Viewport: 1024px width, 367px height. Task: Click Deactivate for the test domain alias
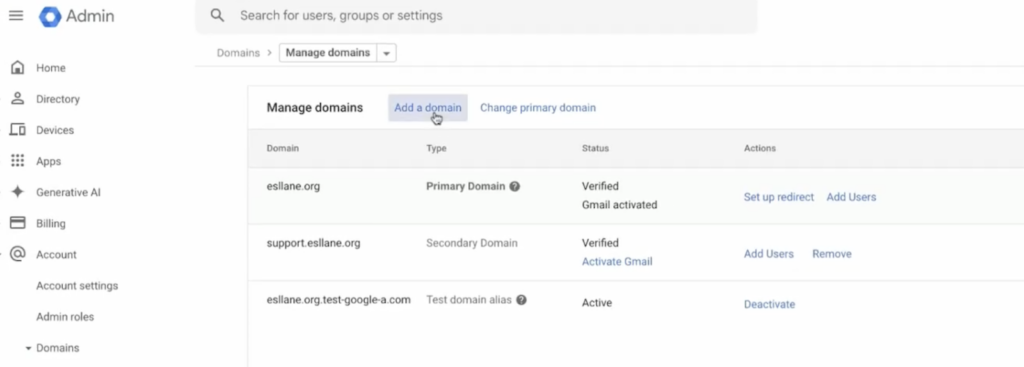coord(769,304)
